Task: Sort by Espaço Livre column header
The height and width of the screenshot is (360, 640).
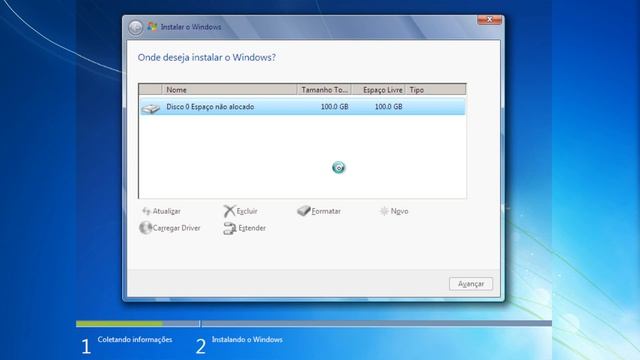Action: click(x=378, y=89)
